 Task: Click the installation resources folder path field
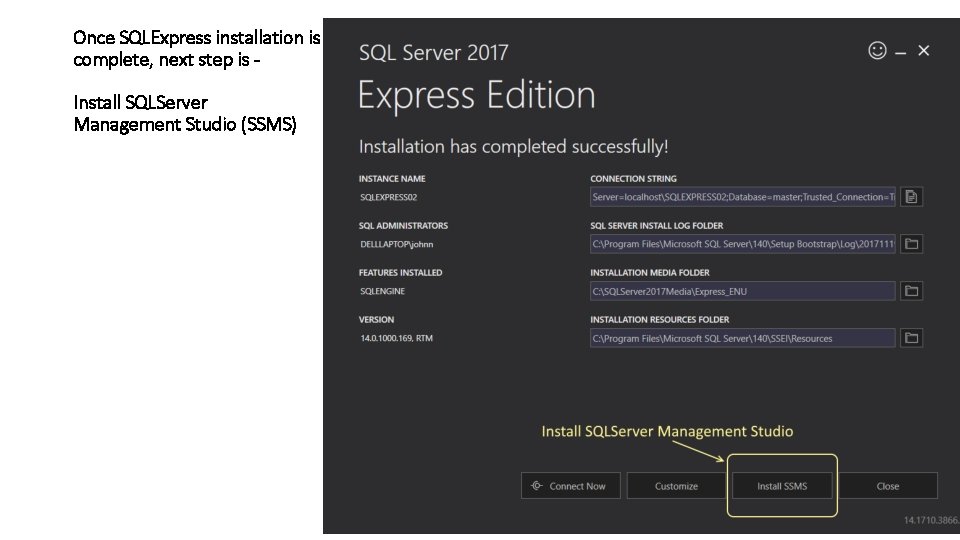743,338
